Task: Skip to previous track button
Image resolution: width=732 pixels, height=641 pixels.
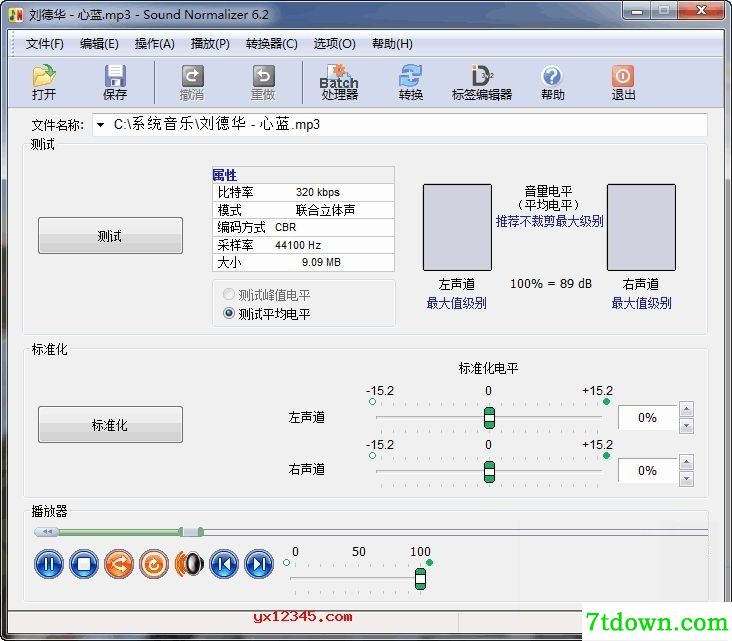Action: point(224,564)
